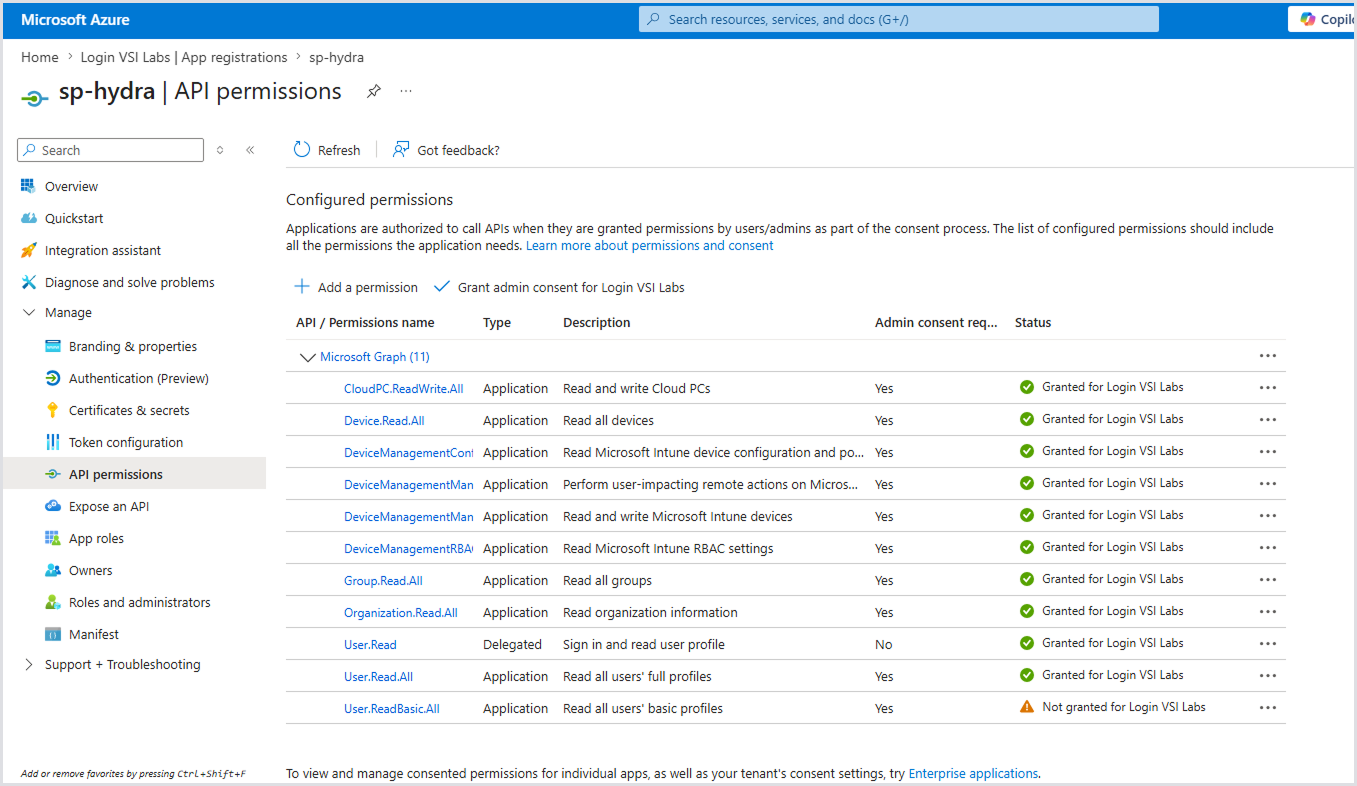Click 'Not granted for Login VSI Labs' status

point(1124,707)
